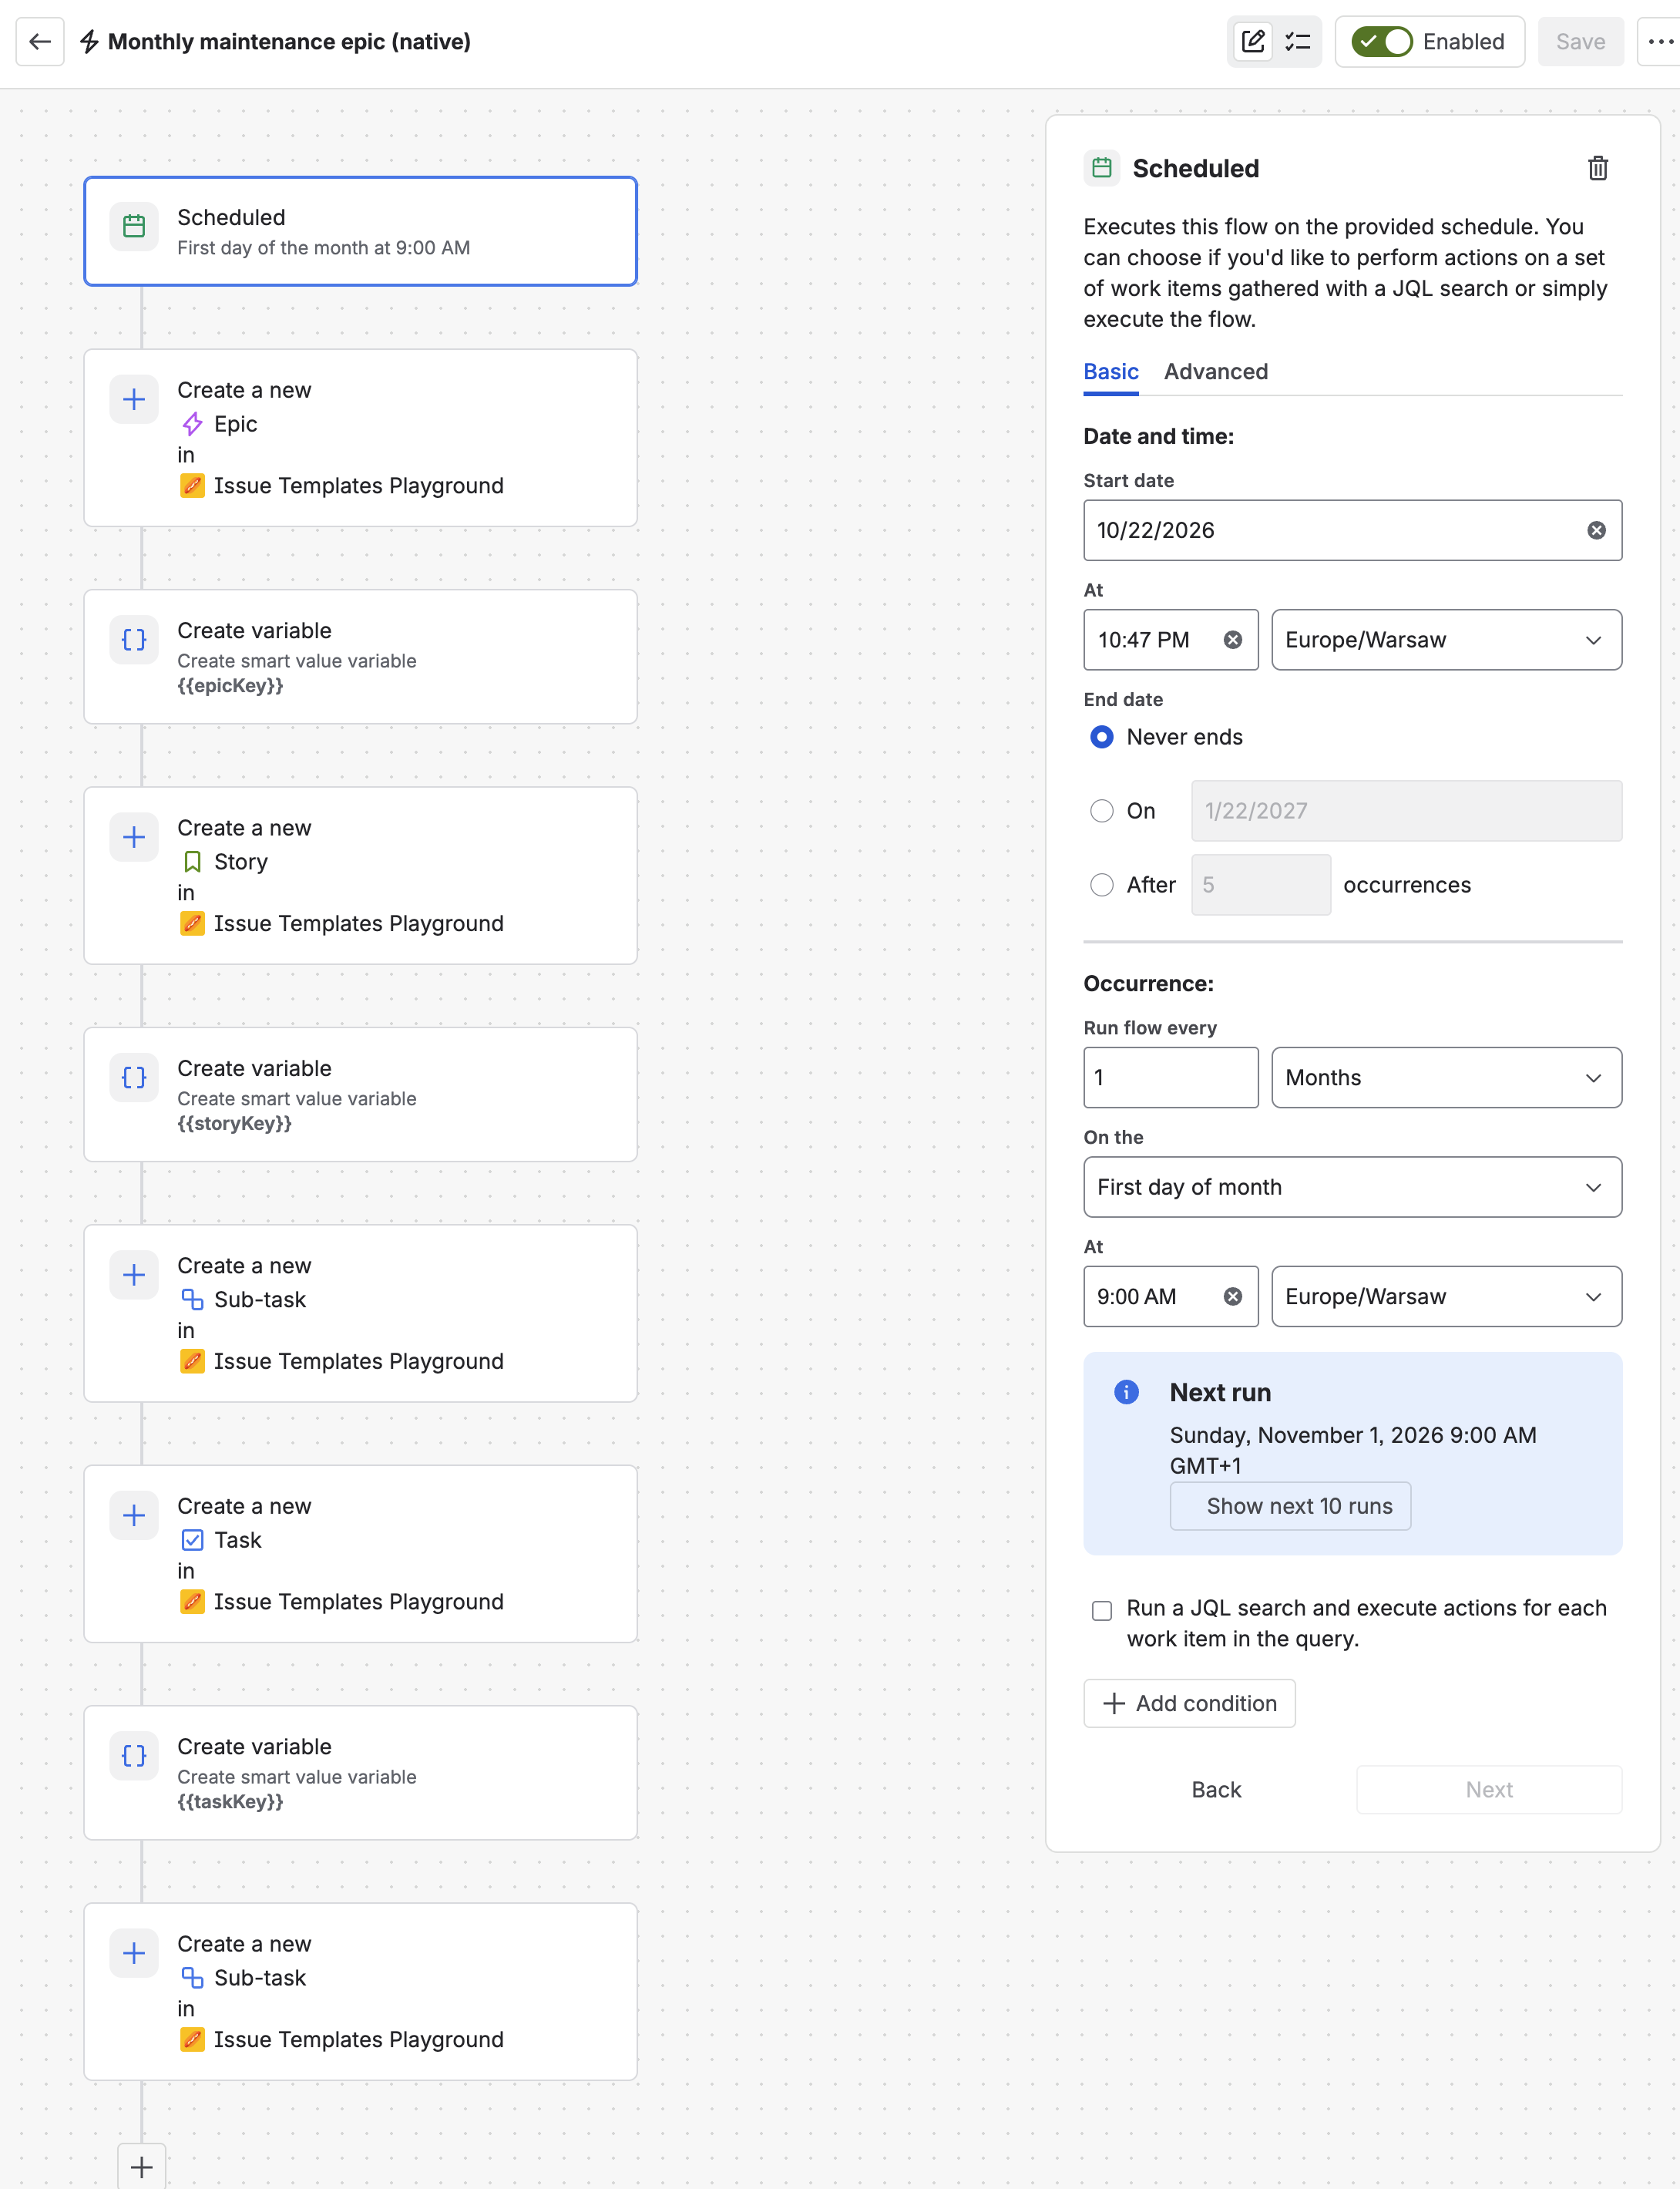Click the Save button
Viewport: 1680px width, 2189px height.
coord(1580,41)
